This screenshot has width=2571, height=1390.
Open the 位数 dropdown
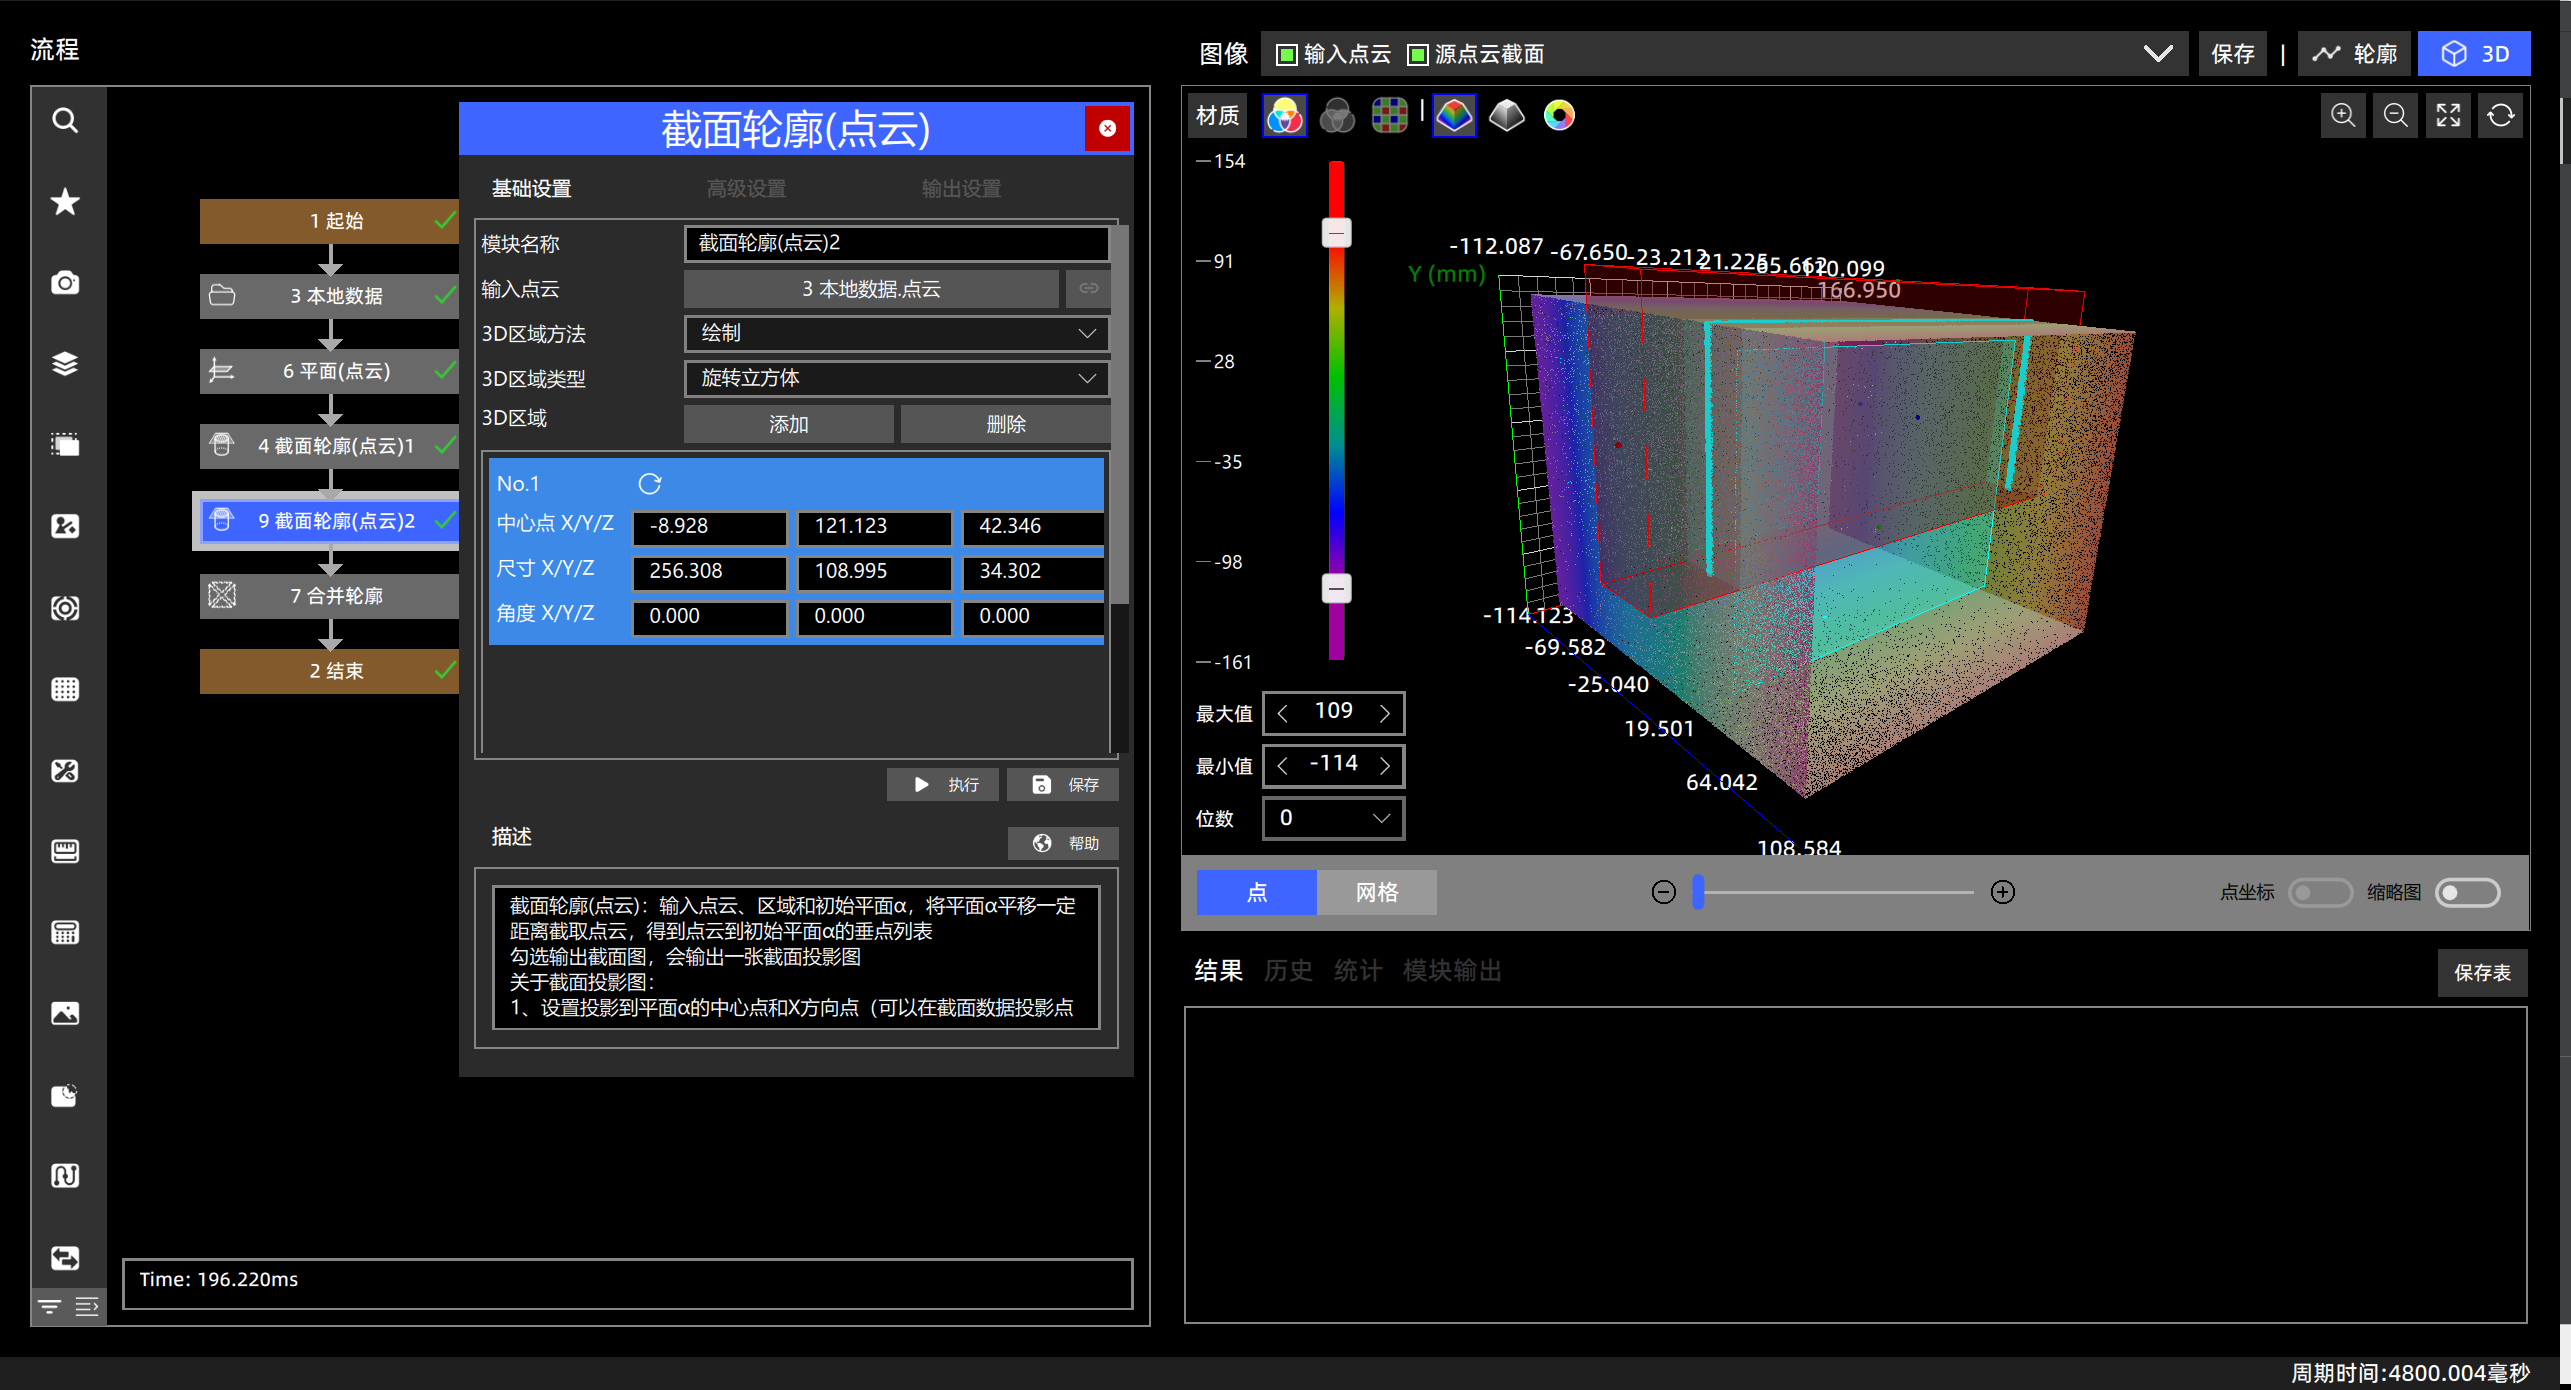(1334, 818)
